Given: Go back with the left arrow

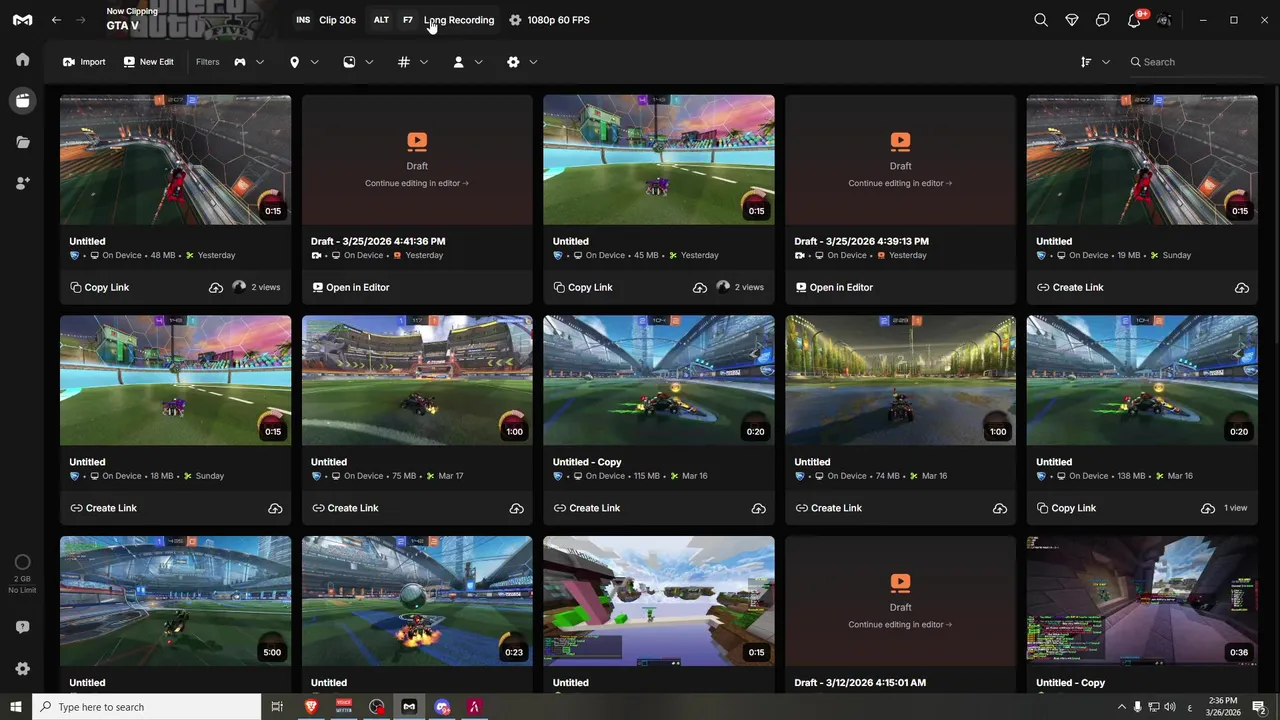Looking at the screenshot, I should click(x=57, y=20).
